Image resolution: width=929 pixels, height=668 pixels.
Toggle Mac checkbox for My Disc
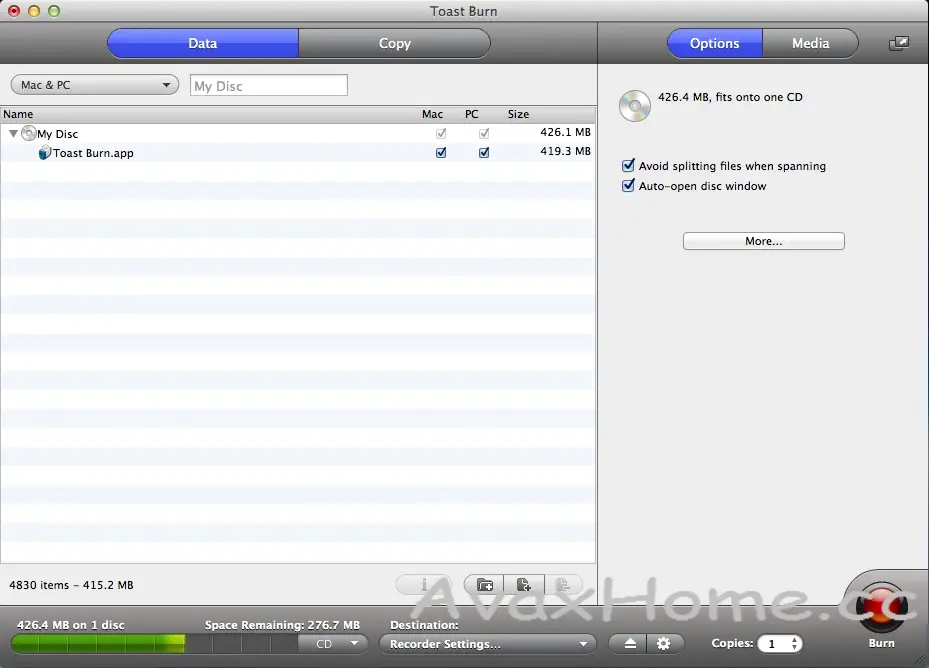441,133
